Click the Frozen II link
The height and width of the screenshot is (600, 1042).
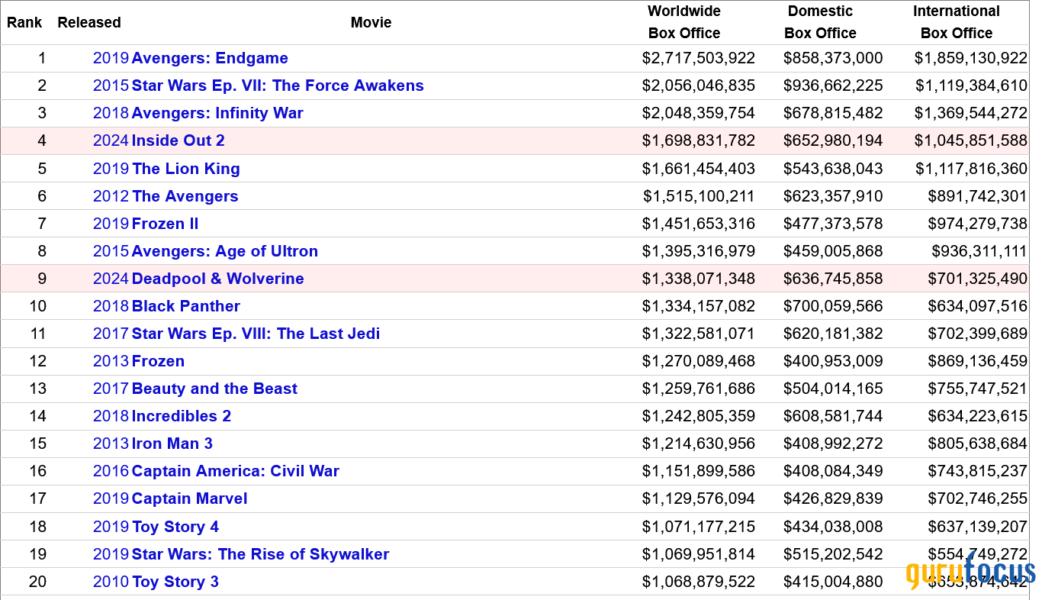[165, 223]
